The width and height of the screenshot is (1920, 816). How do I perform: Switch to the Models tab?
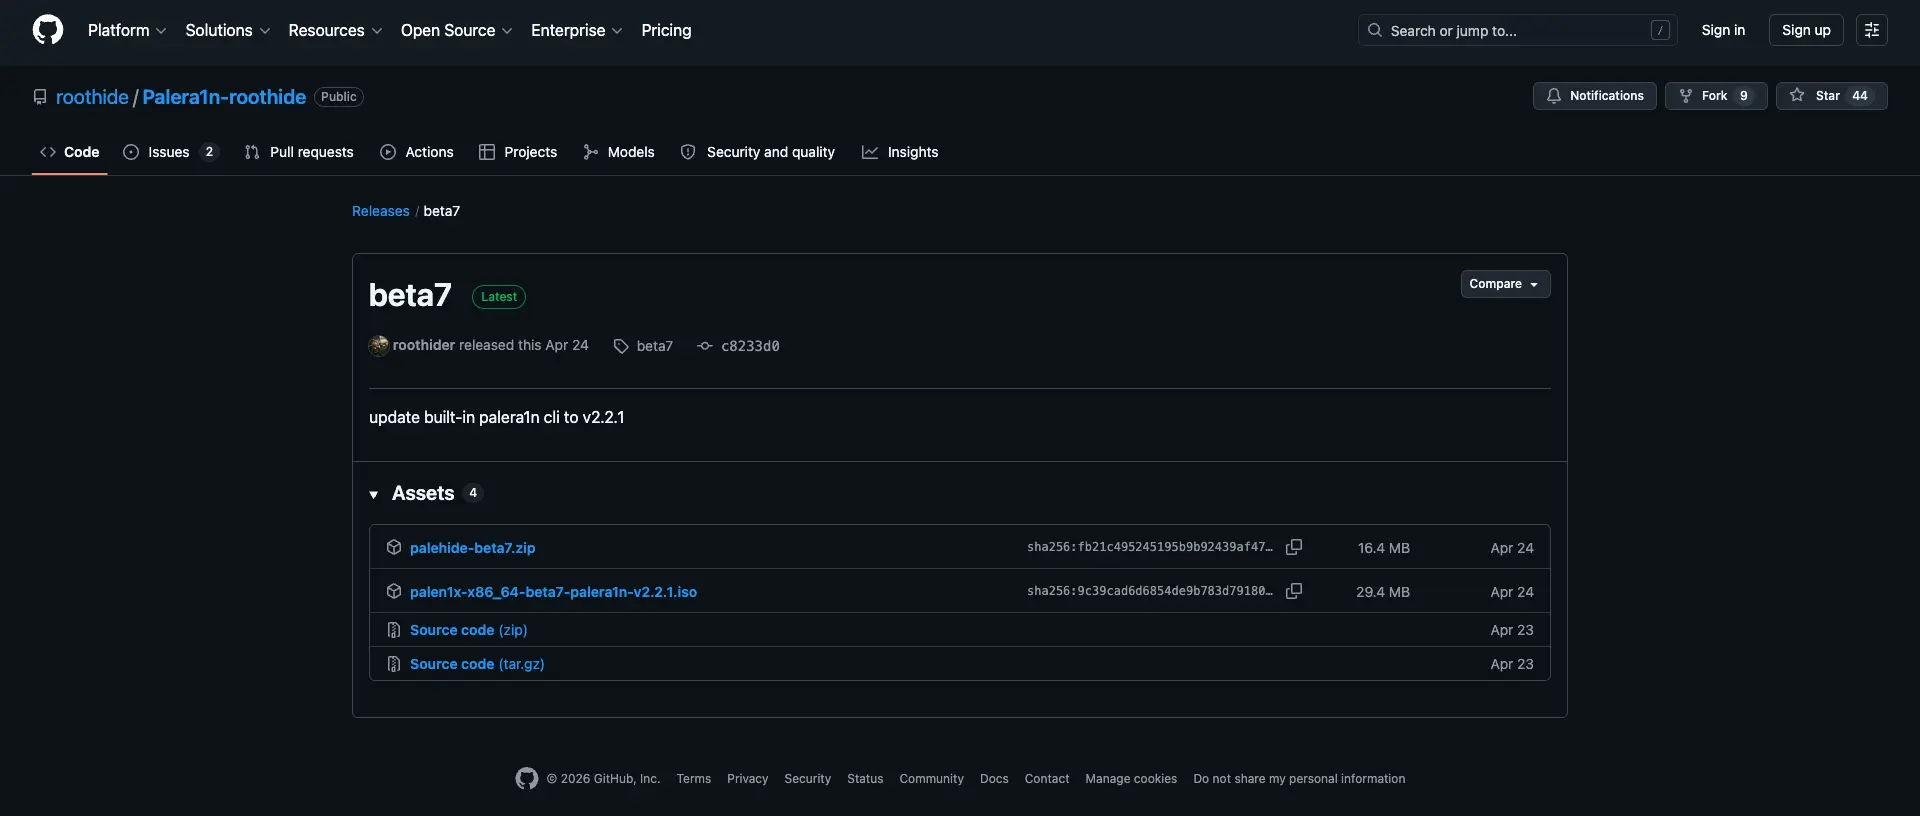[x=619, y=152]
